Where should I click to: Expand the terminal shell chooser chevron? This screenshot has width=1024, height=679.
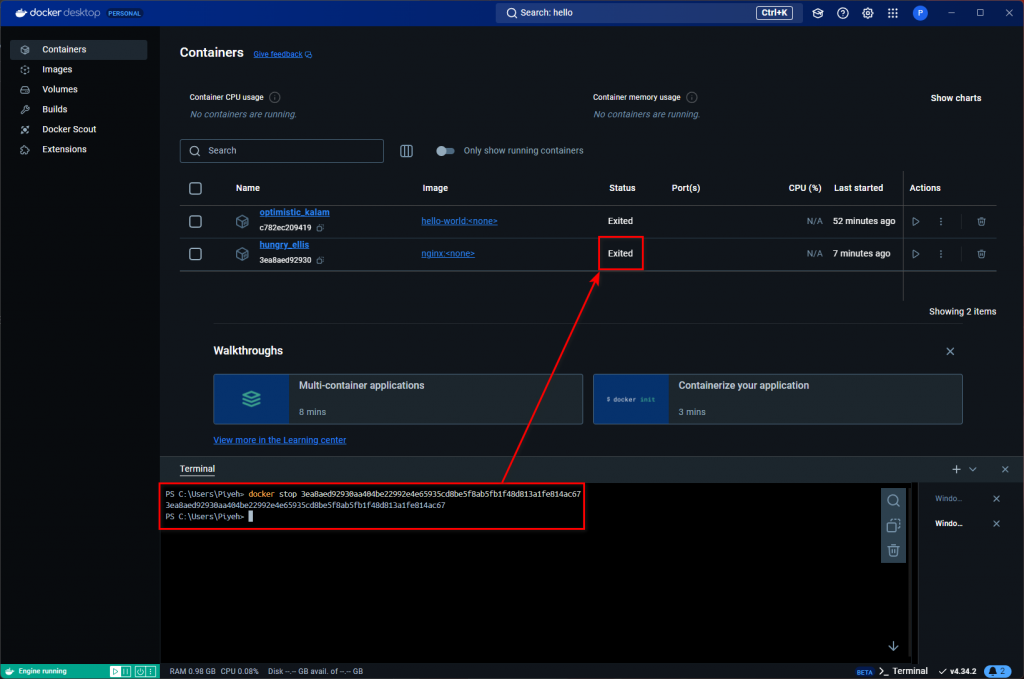(972, 469)
